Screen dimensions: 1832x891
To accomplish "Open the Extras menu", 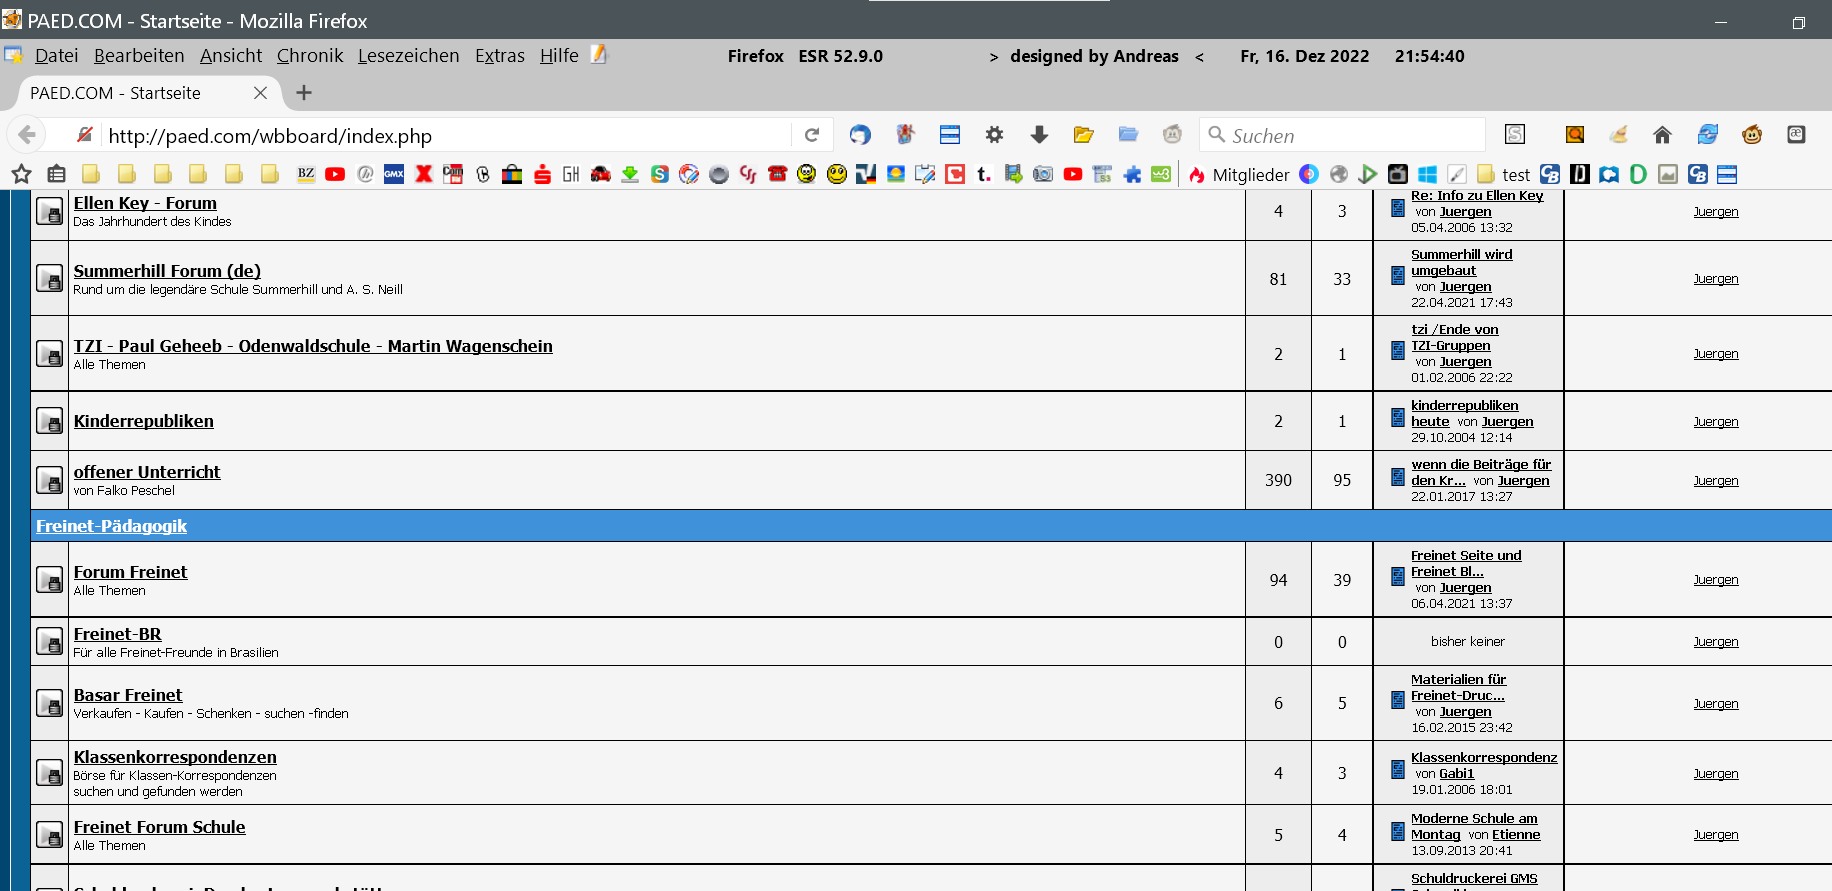I will [x=500, y=56].
